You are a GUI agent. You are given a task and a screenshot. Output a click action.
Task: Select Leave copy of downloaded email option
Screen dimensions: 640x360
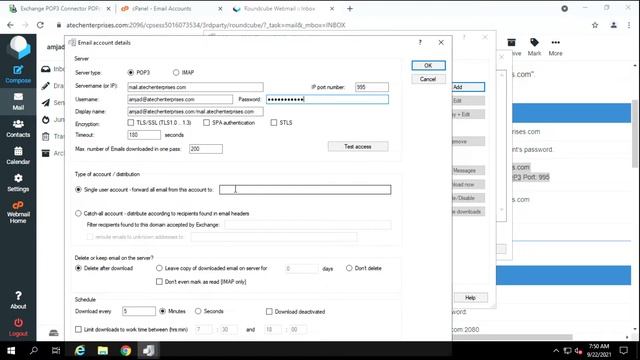159,268
